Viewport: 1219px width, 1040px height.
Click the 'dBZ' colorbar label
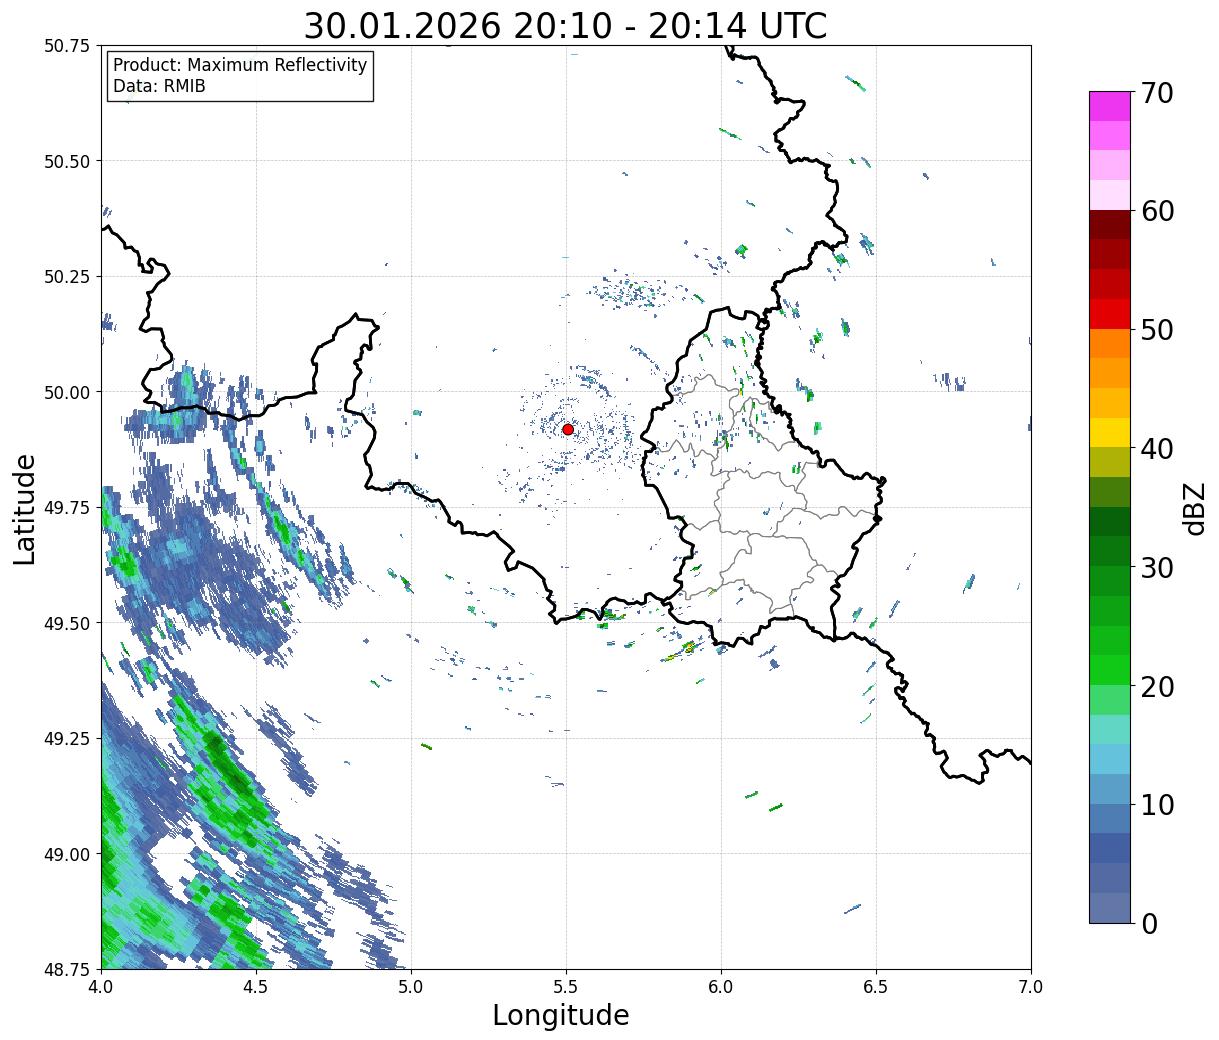click(1194, 508)
